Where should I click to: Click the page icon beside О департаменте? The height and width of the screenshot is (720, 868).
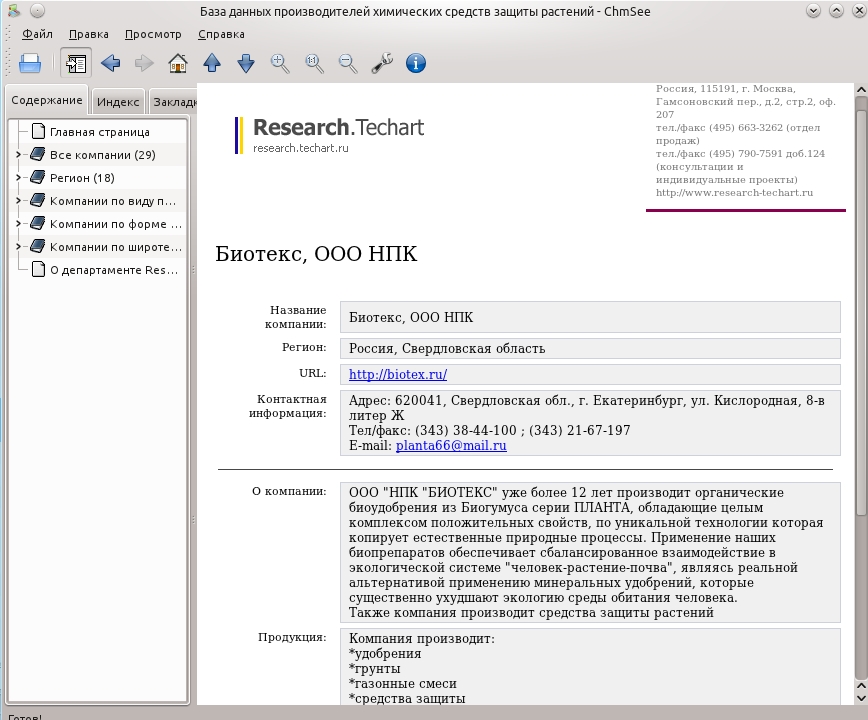click(x=38, y=270)
